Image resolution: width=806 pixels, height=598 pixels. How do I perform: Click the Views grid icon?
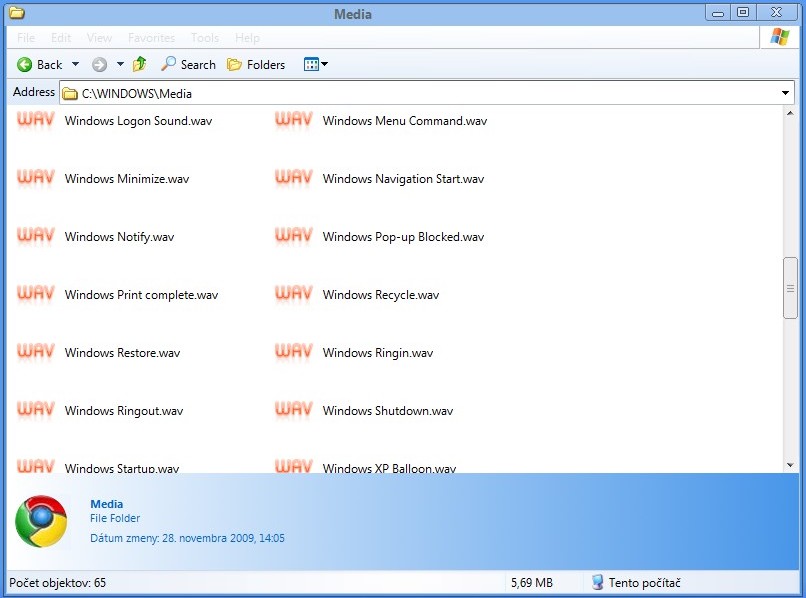[x=311, y=64]
